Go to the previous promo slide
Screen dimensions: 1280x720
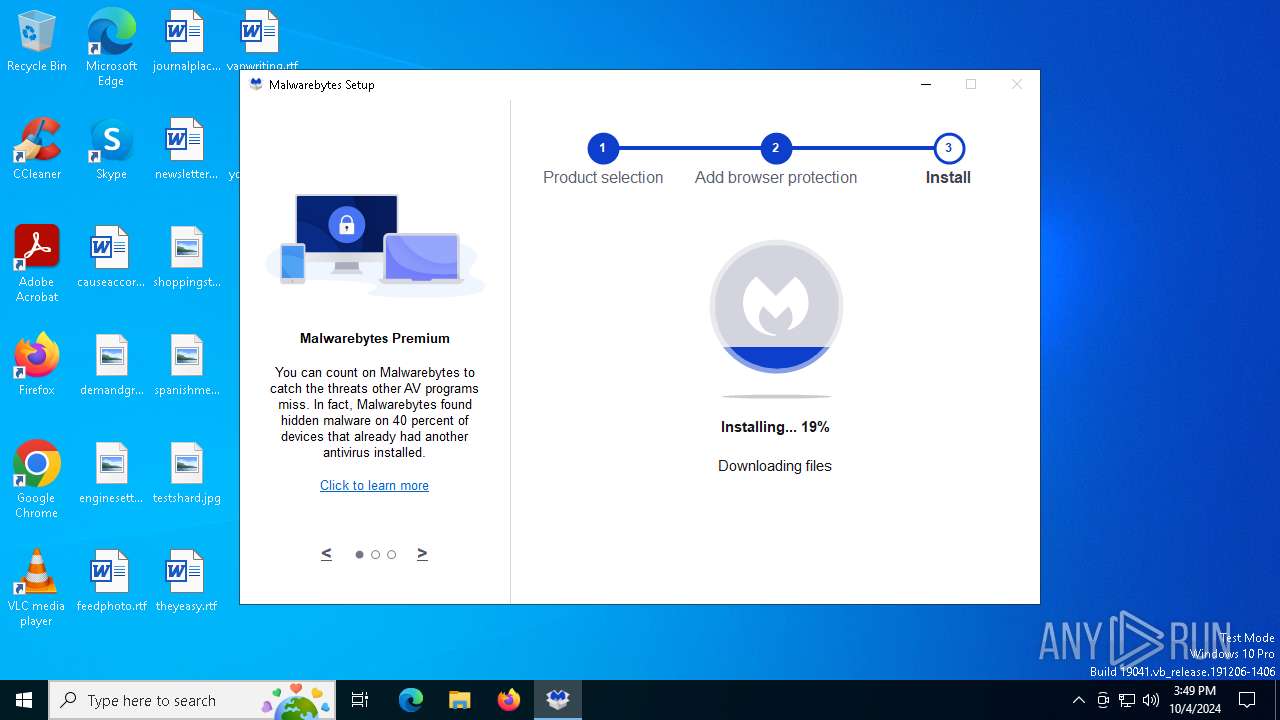click(326, 553)
